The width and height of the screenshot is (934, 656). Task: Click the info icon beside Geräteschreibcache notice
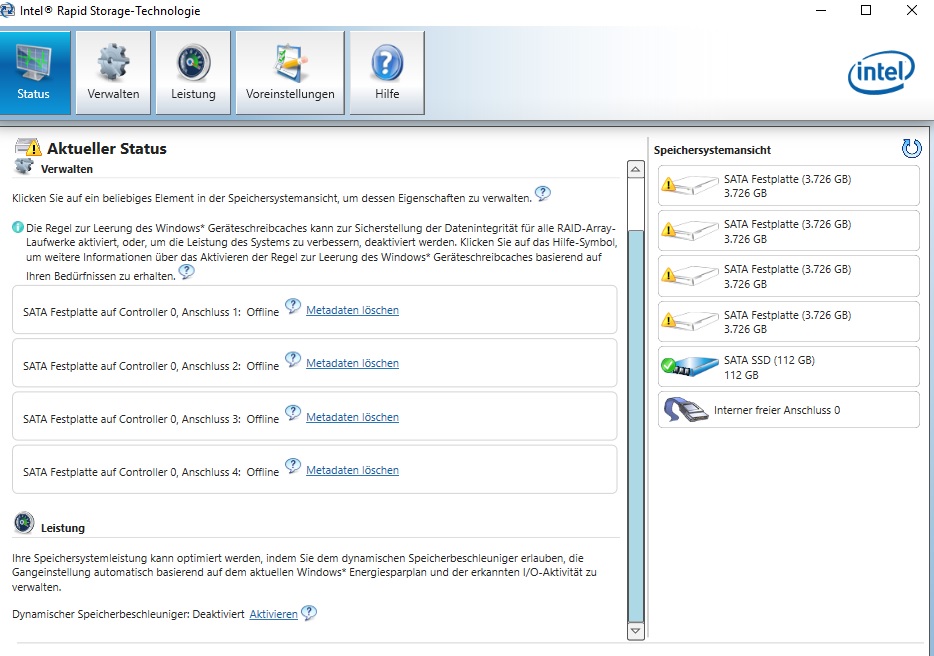(18, 228)
